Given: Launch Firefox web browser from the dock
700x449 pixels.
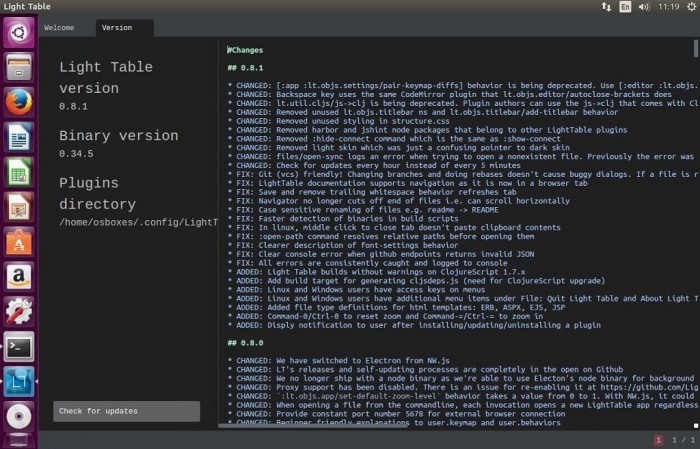Looking at the screenshot, I should tap(19, 102).
